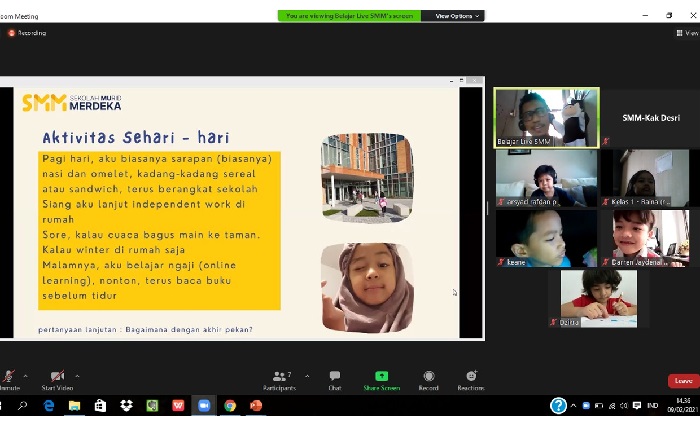Image resolution: width=700 pixels, height=423 pixels.
Task: Click muted mic icon on SMM-Kak Desri tile
Action: [605, 141]
